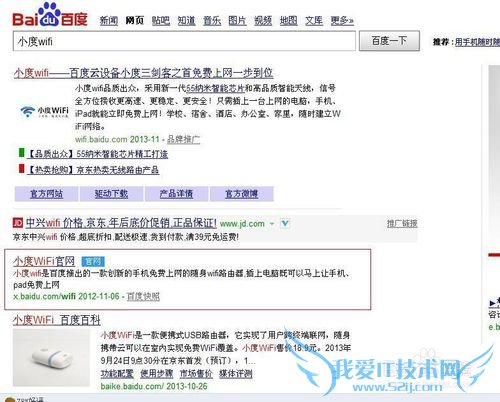Click the 百度一下 search button

(389, 41)
